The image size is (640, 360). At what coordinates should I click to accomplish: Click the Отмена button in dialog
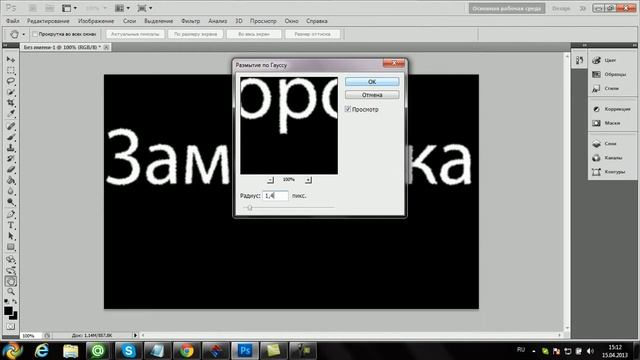(372, 95)
